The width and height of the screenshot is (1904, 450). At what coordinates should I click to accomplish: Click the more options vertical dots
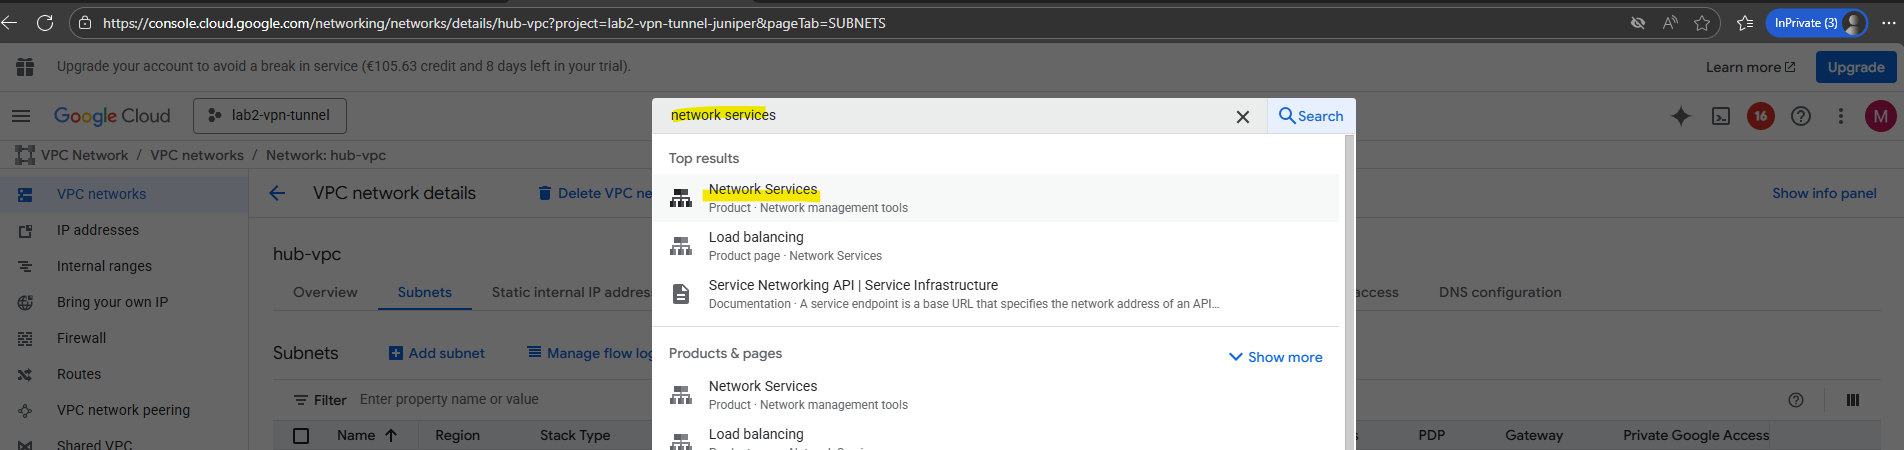pyautogui.click(x=1840, y=116)
